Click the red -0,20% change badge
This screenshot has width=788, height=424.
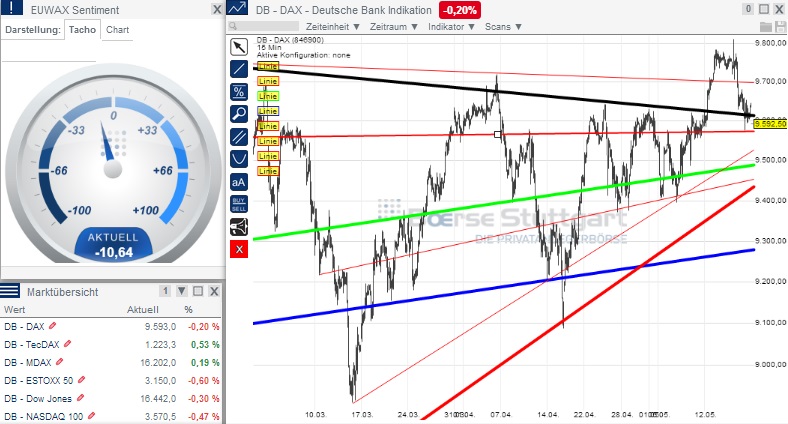point(460,10)
